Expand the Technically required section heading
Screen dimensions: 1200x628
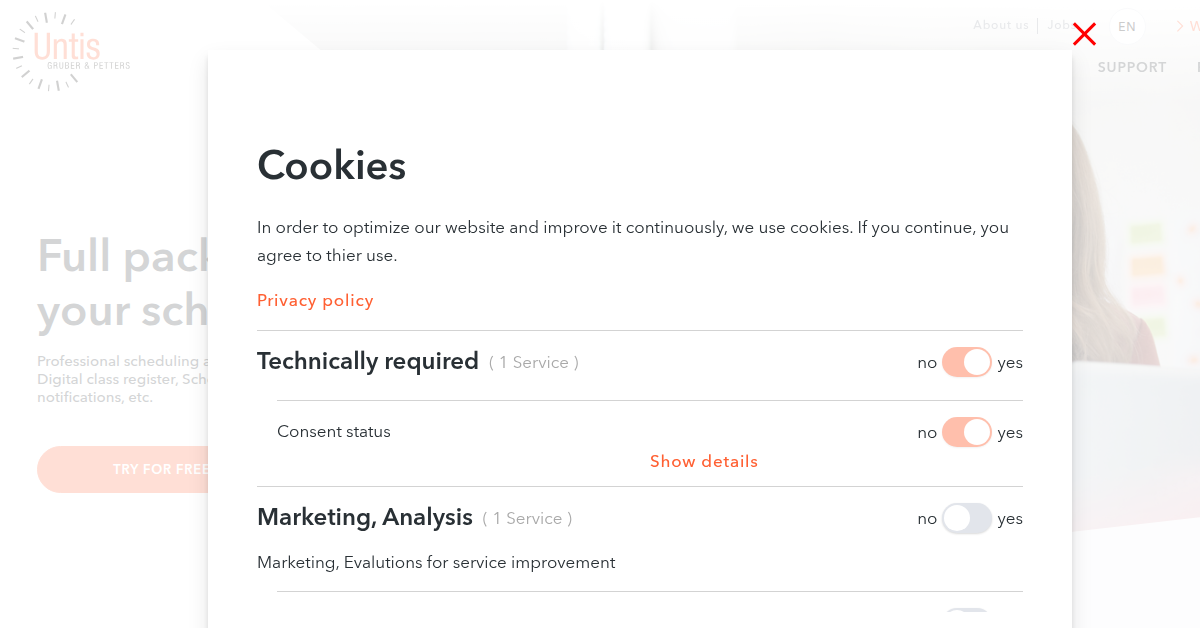368,361
